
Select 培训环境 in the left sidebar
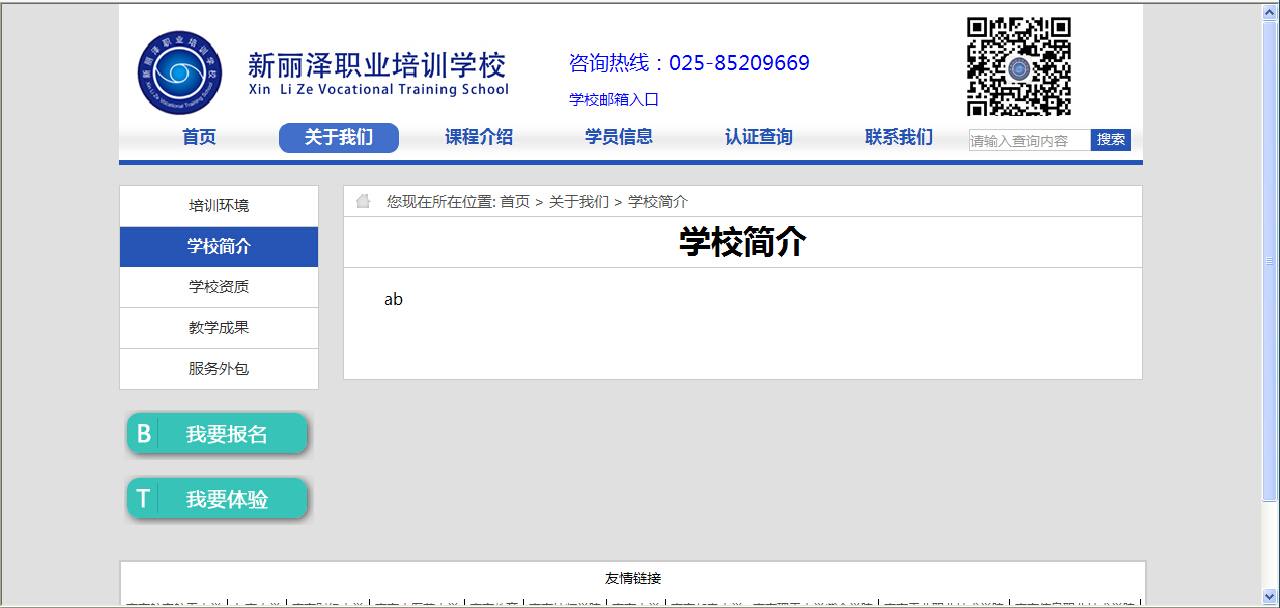[219, 206]
